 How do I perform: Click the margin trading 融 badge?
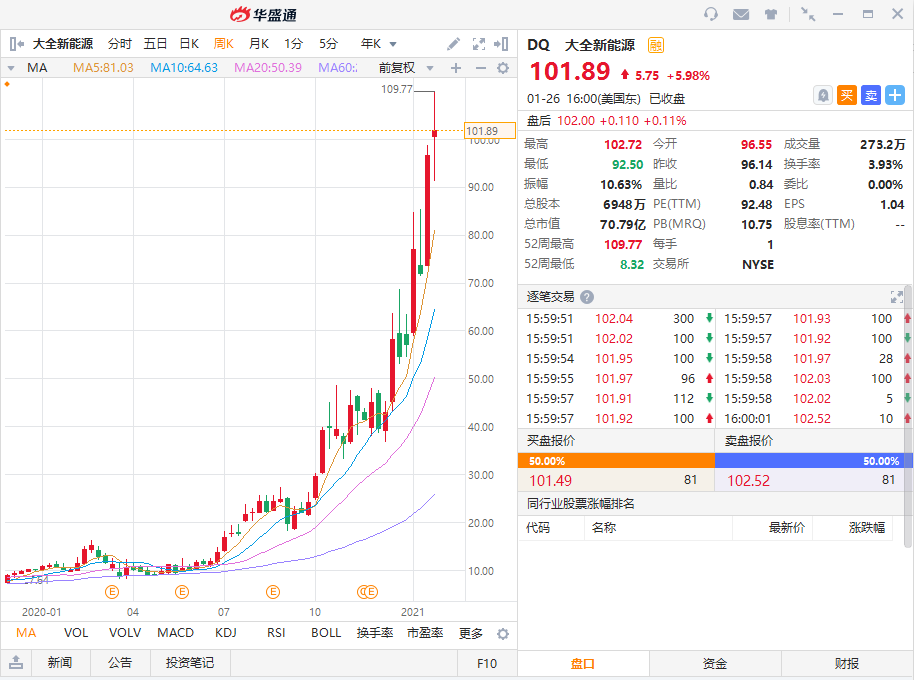[656, 45]
